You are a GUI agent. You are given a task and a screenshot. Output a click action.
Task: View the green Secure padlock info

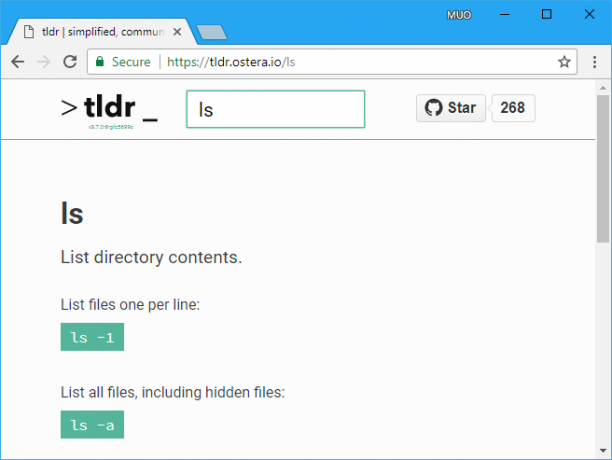click(100, 62)
